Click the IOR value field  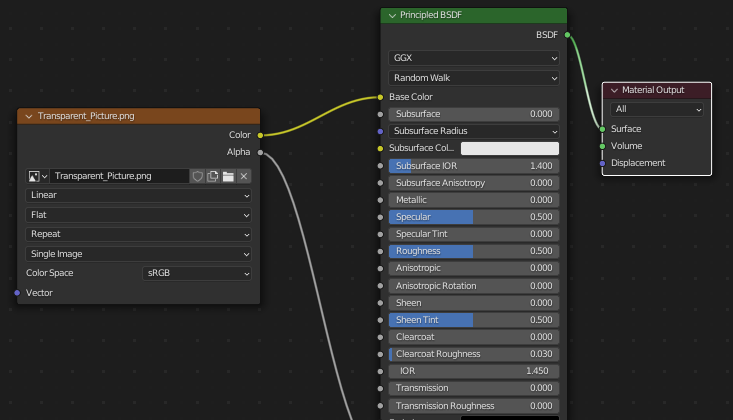click(474, 371)
